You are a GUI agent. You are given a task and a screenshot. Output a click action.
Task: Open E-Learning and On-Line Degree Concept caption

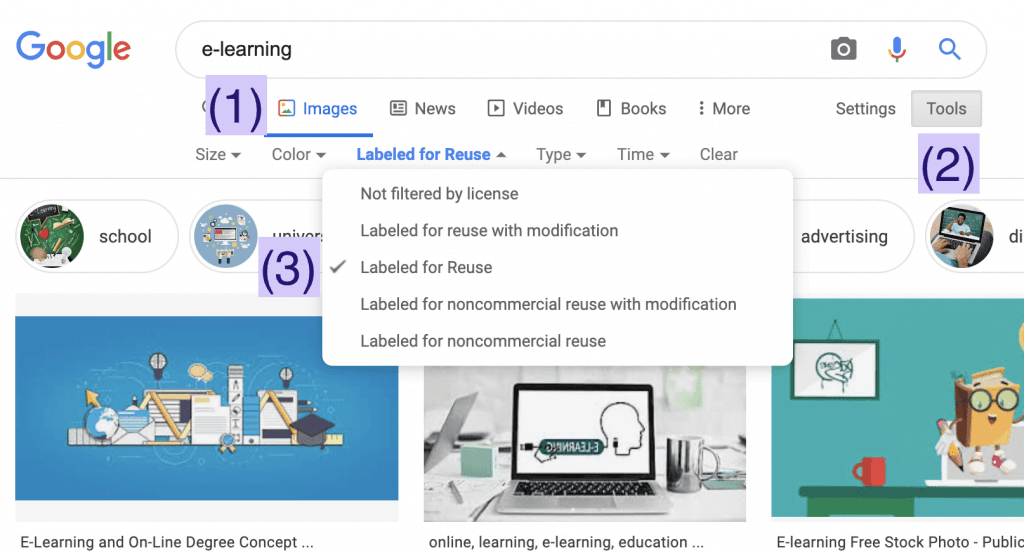[x=167, y=542]
